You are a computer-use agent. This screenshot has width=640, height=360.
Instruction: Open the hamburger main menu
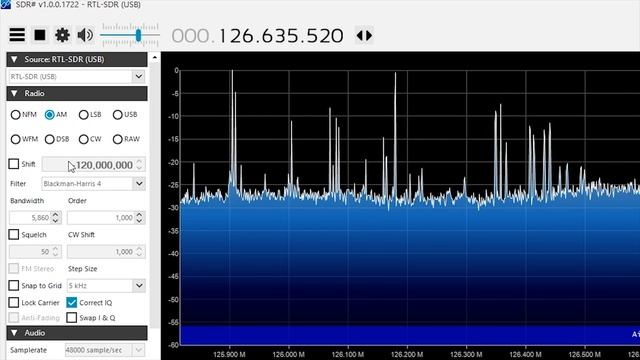coord(17,35)
